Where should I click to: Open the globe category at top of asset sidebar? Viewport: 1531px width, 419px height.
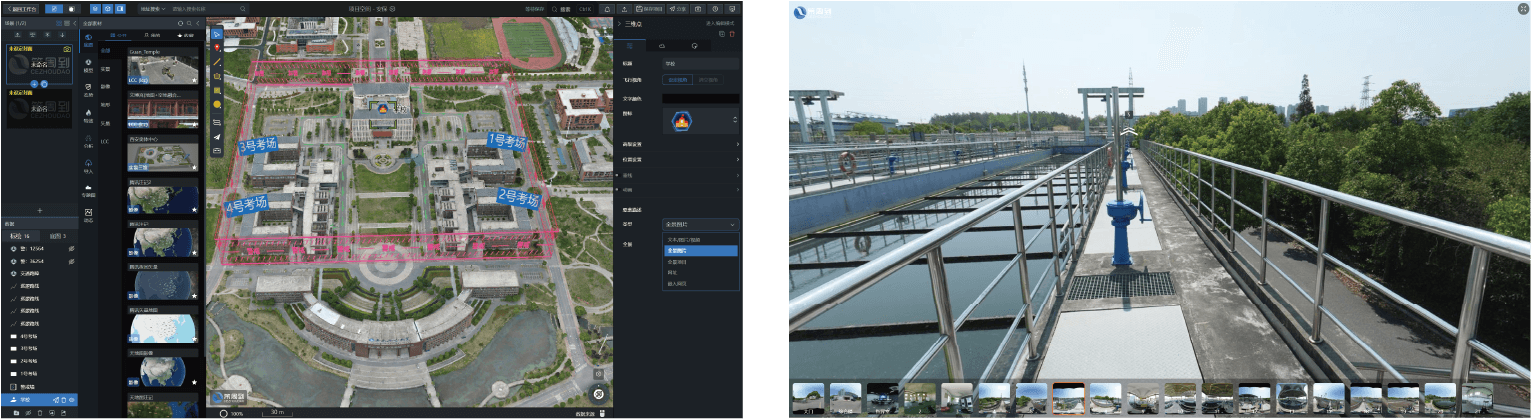(88, 42)
